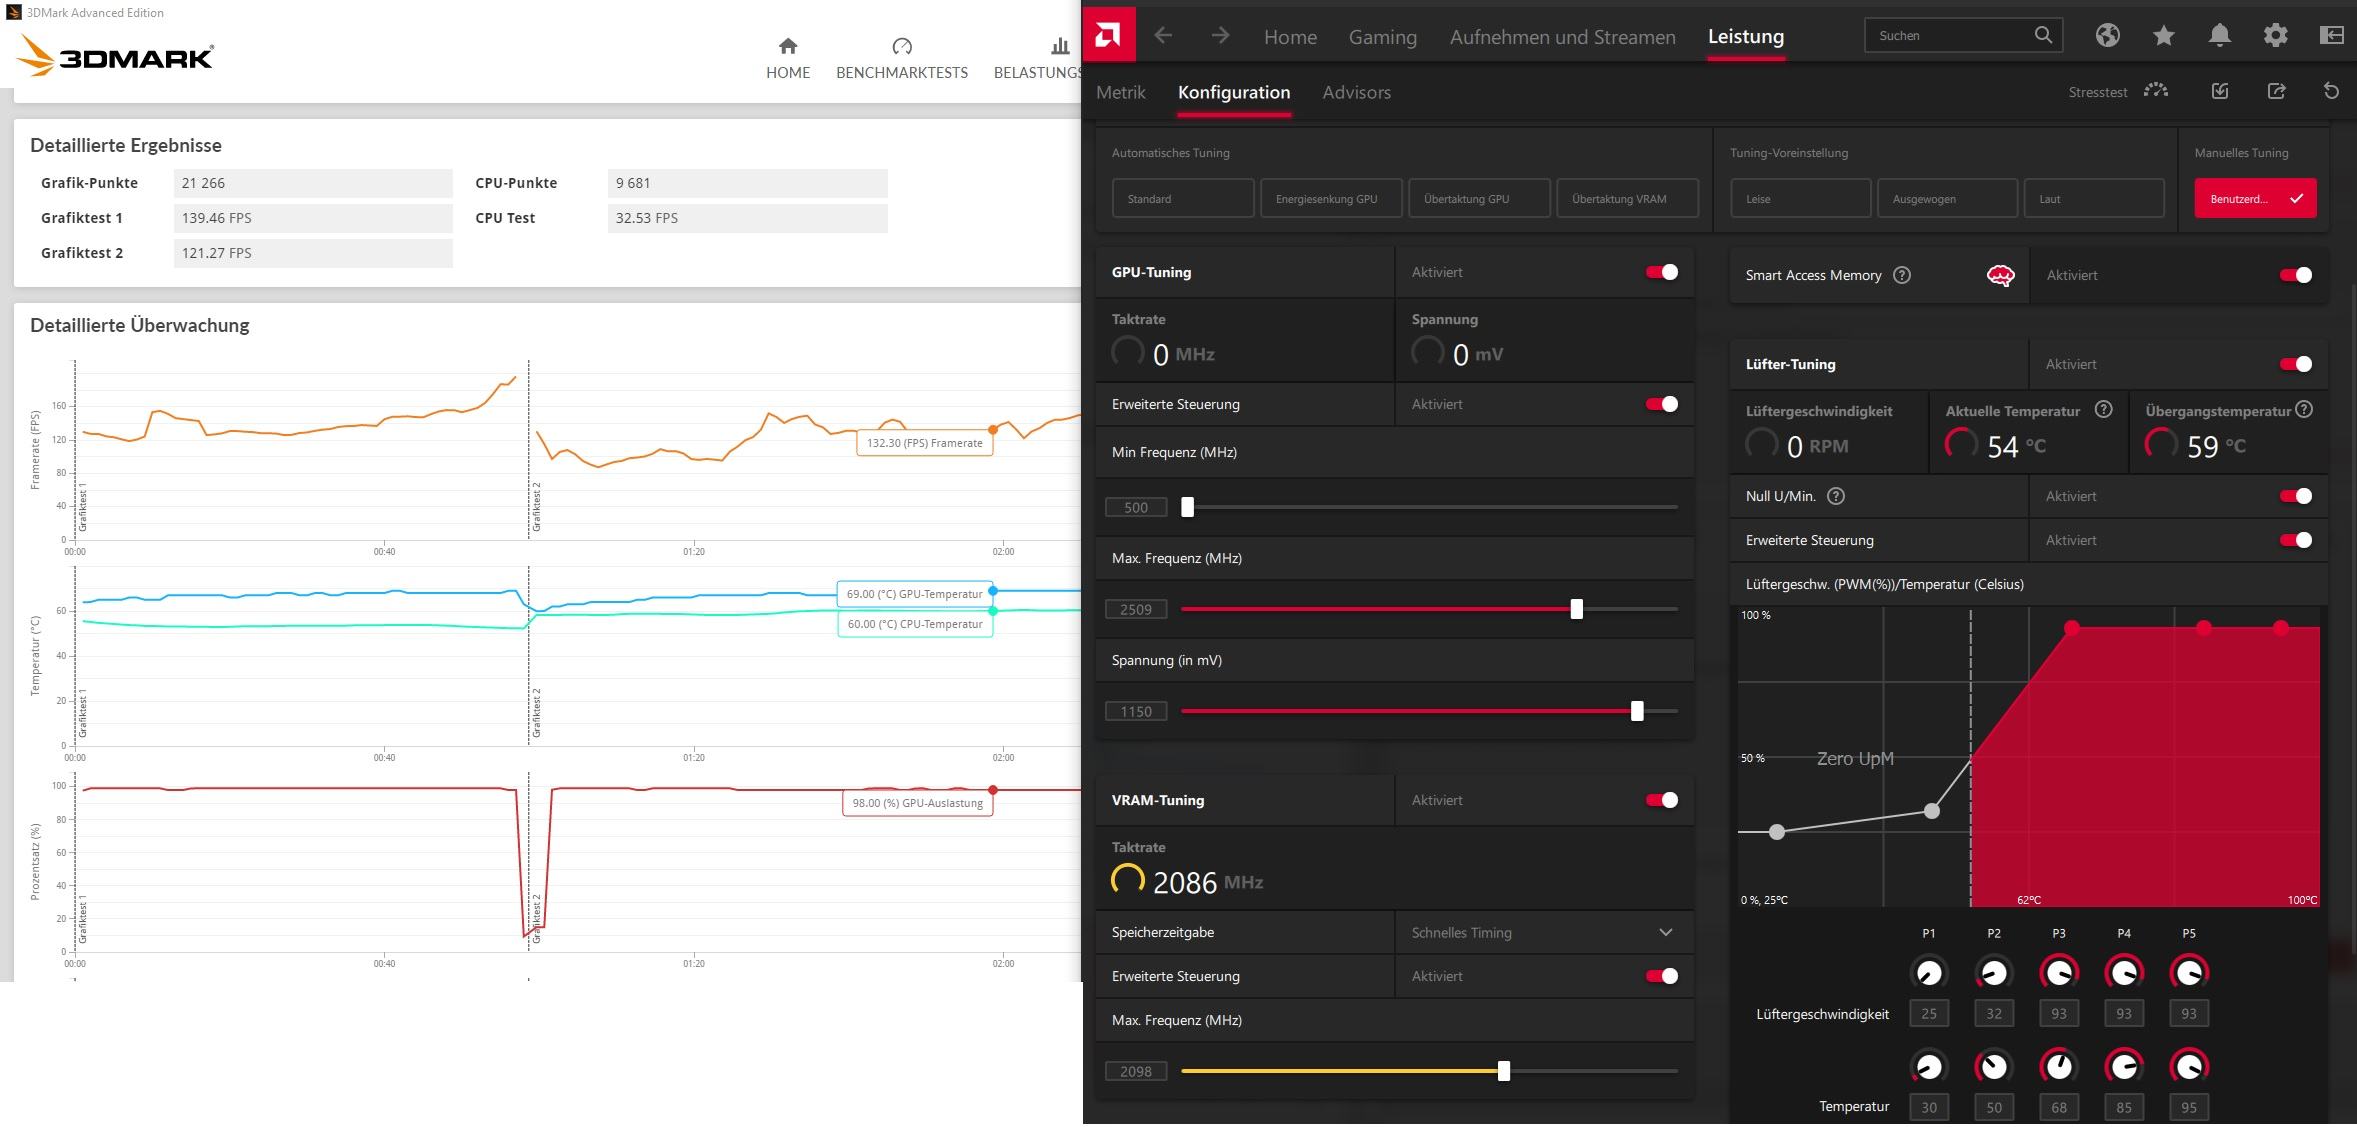
Task: Select the Leistung tab
Action: click(x=1745, y=37)
